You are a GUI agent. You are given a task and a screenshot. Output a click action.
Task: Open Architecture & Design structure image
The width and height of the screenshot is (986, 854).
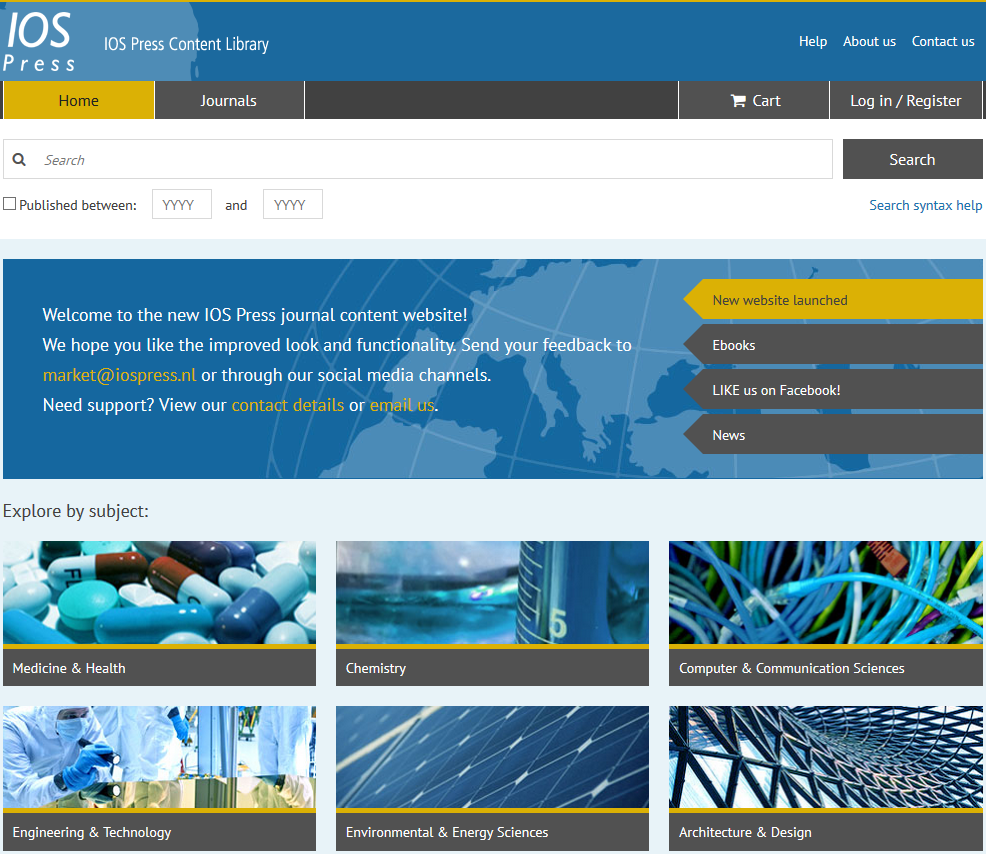pos(826,757)
